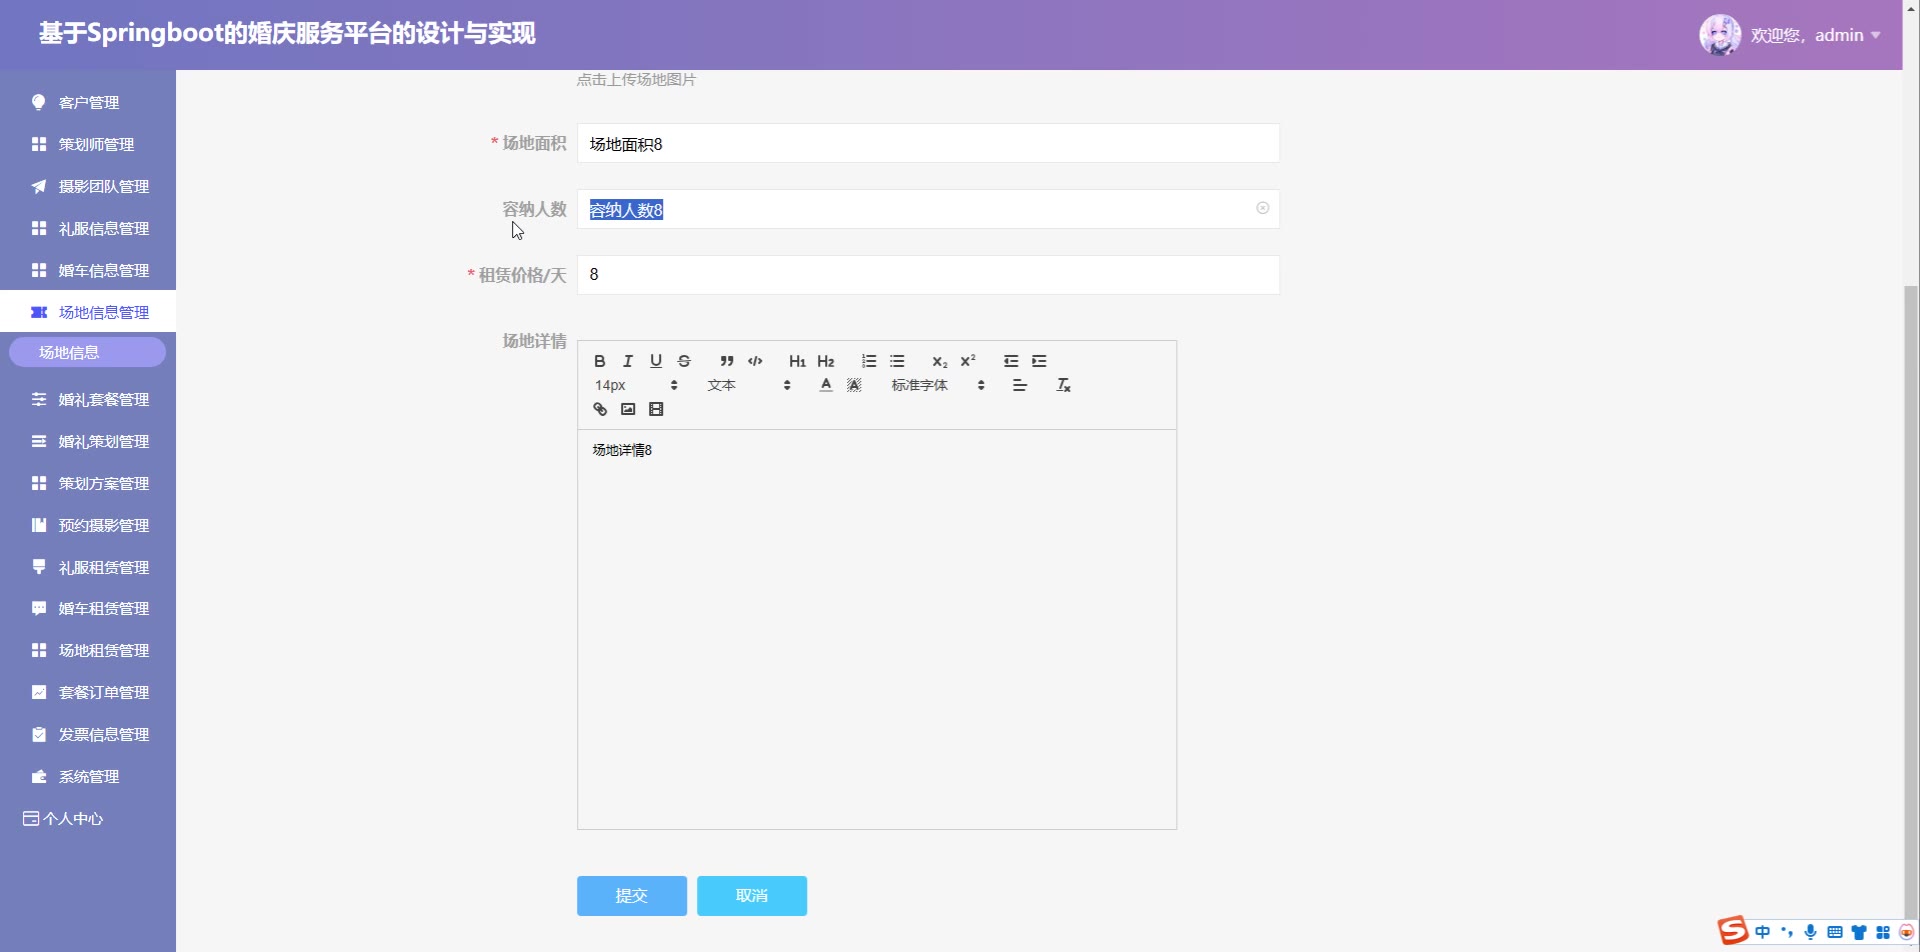Insert a video into the editor
The image size is (1920, 952).
pos(656,409)
